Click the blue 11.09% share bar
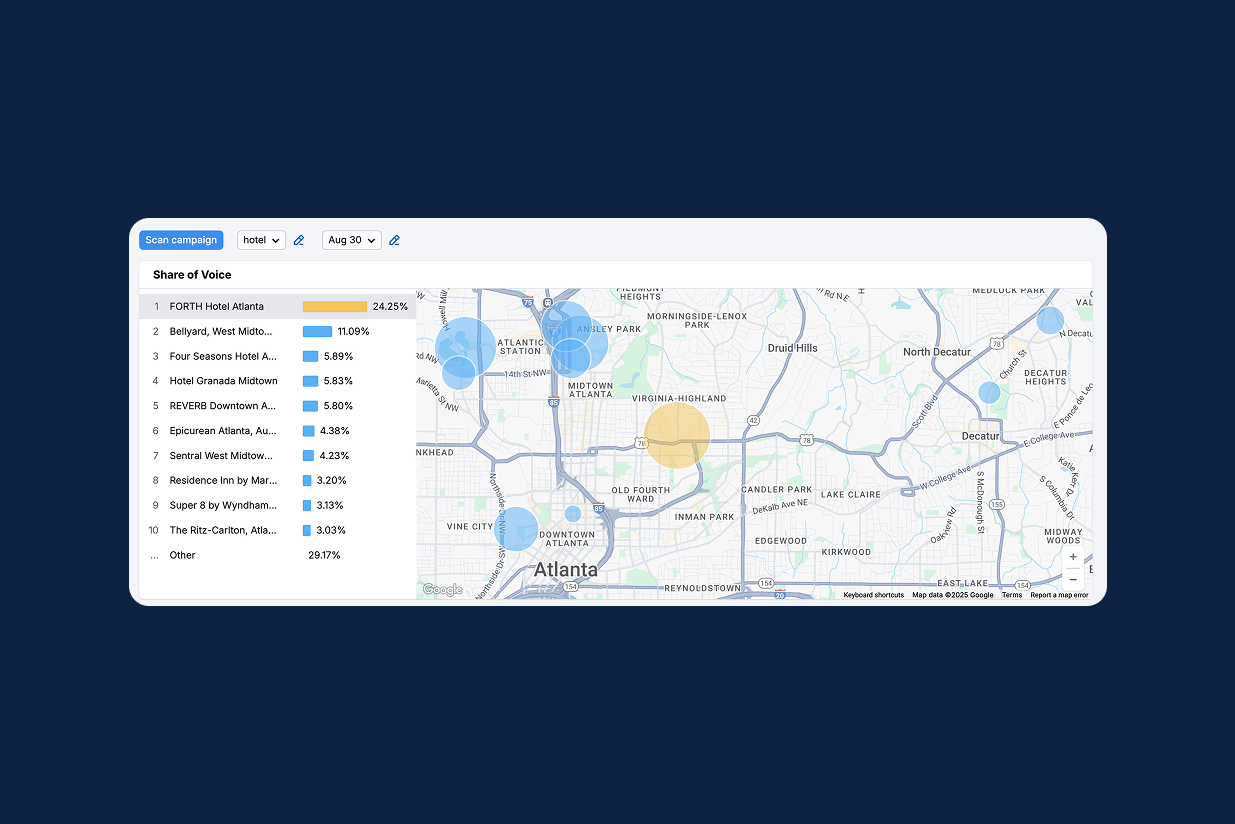The width and height of the screenshot is (1235, 824). pyautogui.click(x=317, y=331)
